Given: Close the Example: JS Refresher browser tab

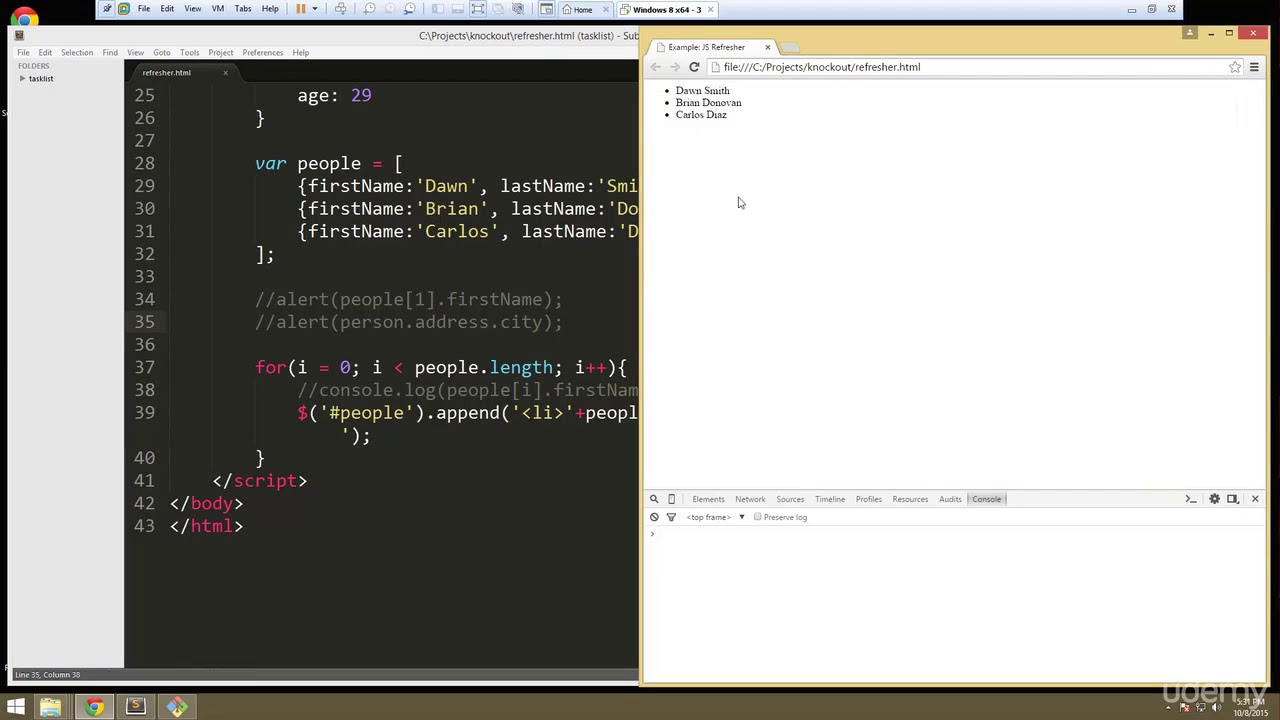Looking at the screenshot, I should click(x=768, y=47).
